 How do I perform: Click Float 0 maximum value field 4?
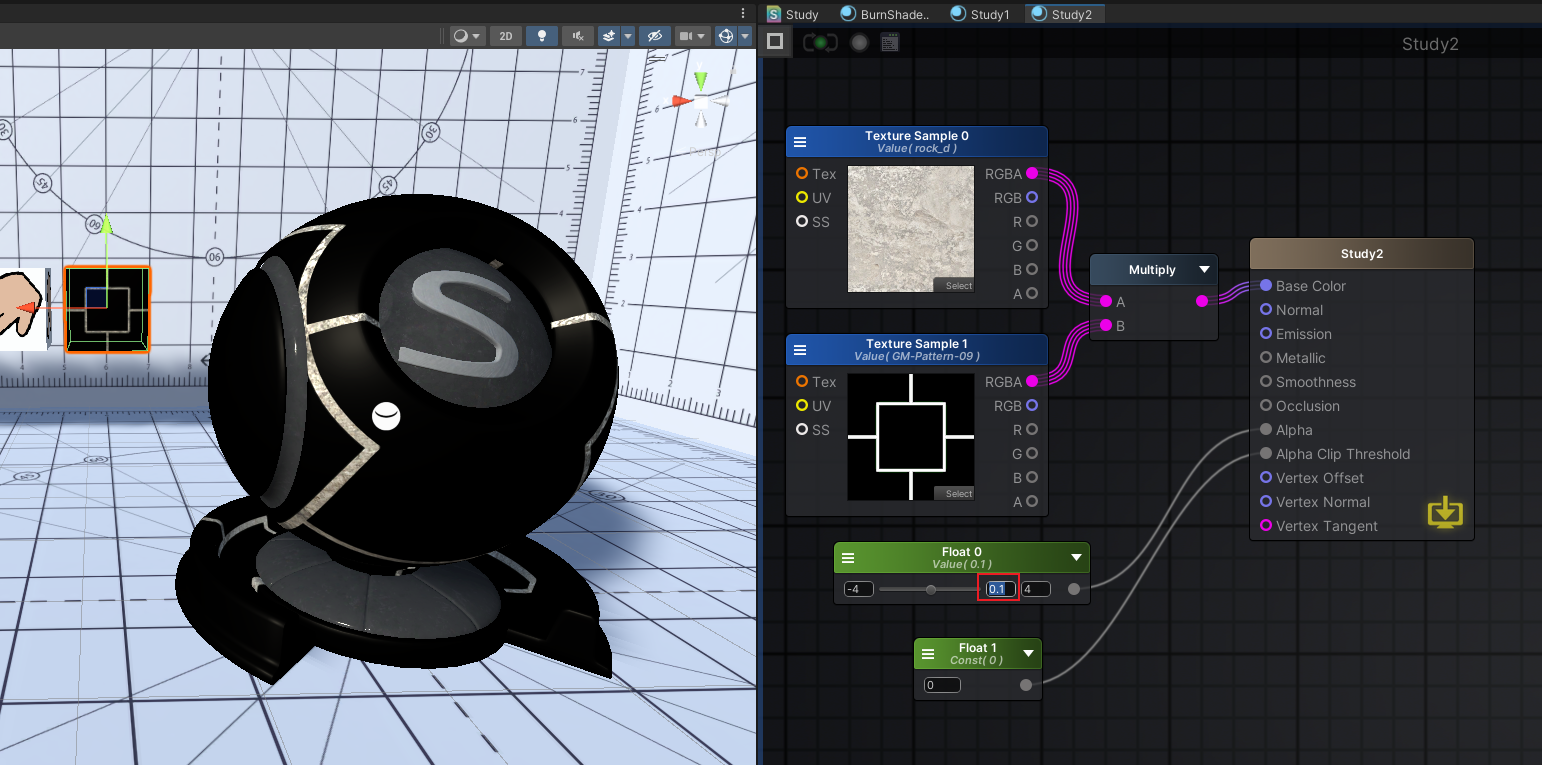pos(1036,589)
